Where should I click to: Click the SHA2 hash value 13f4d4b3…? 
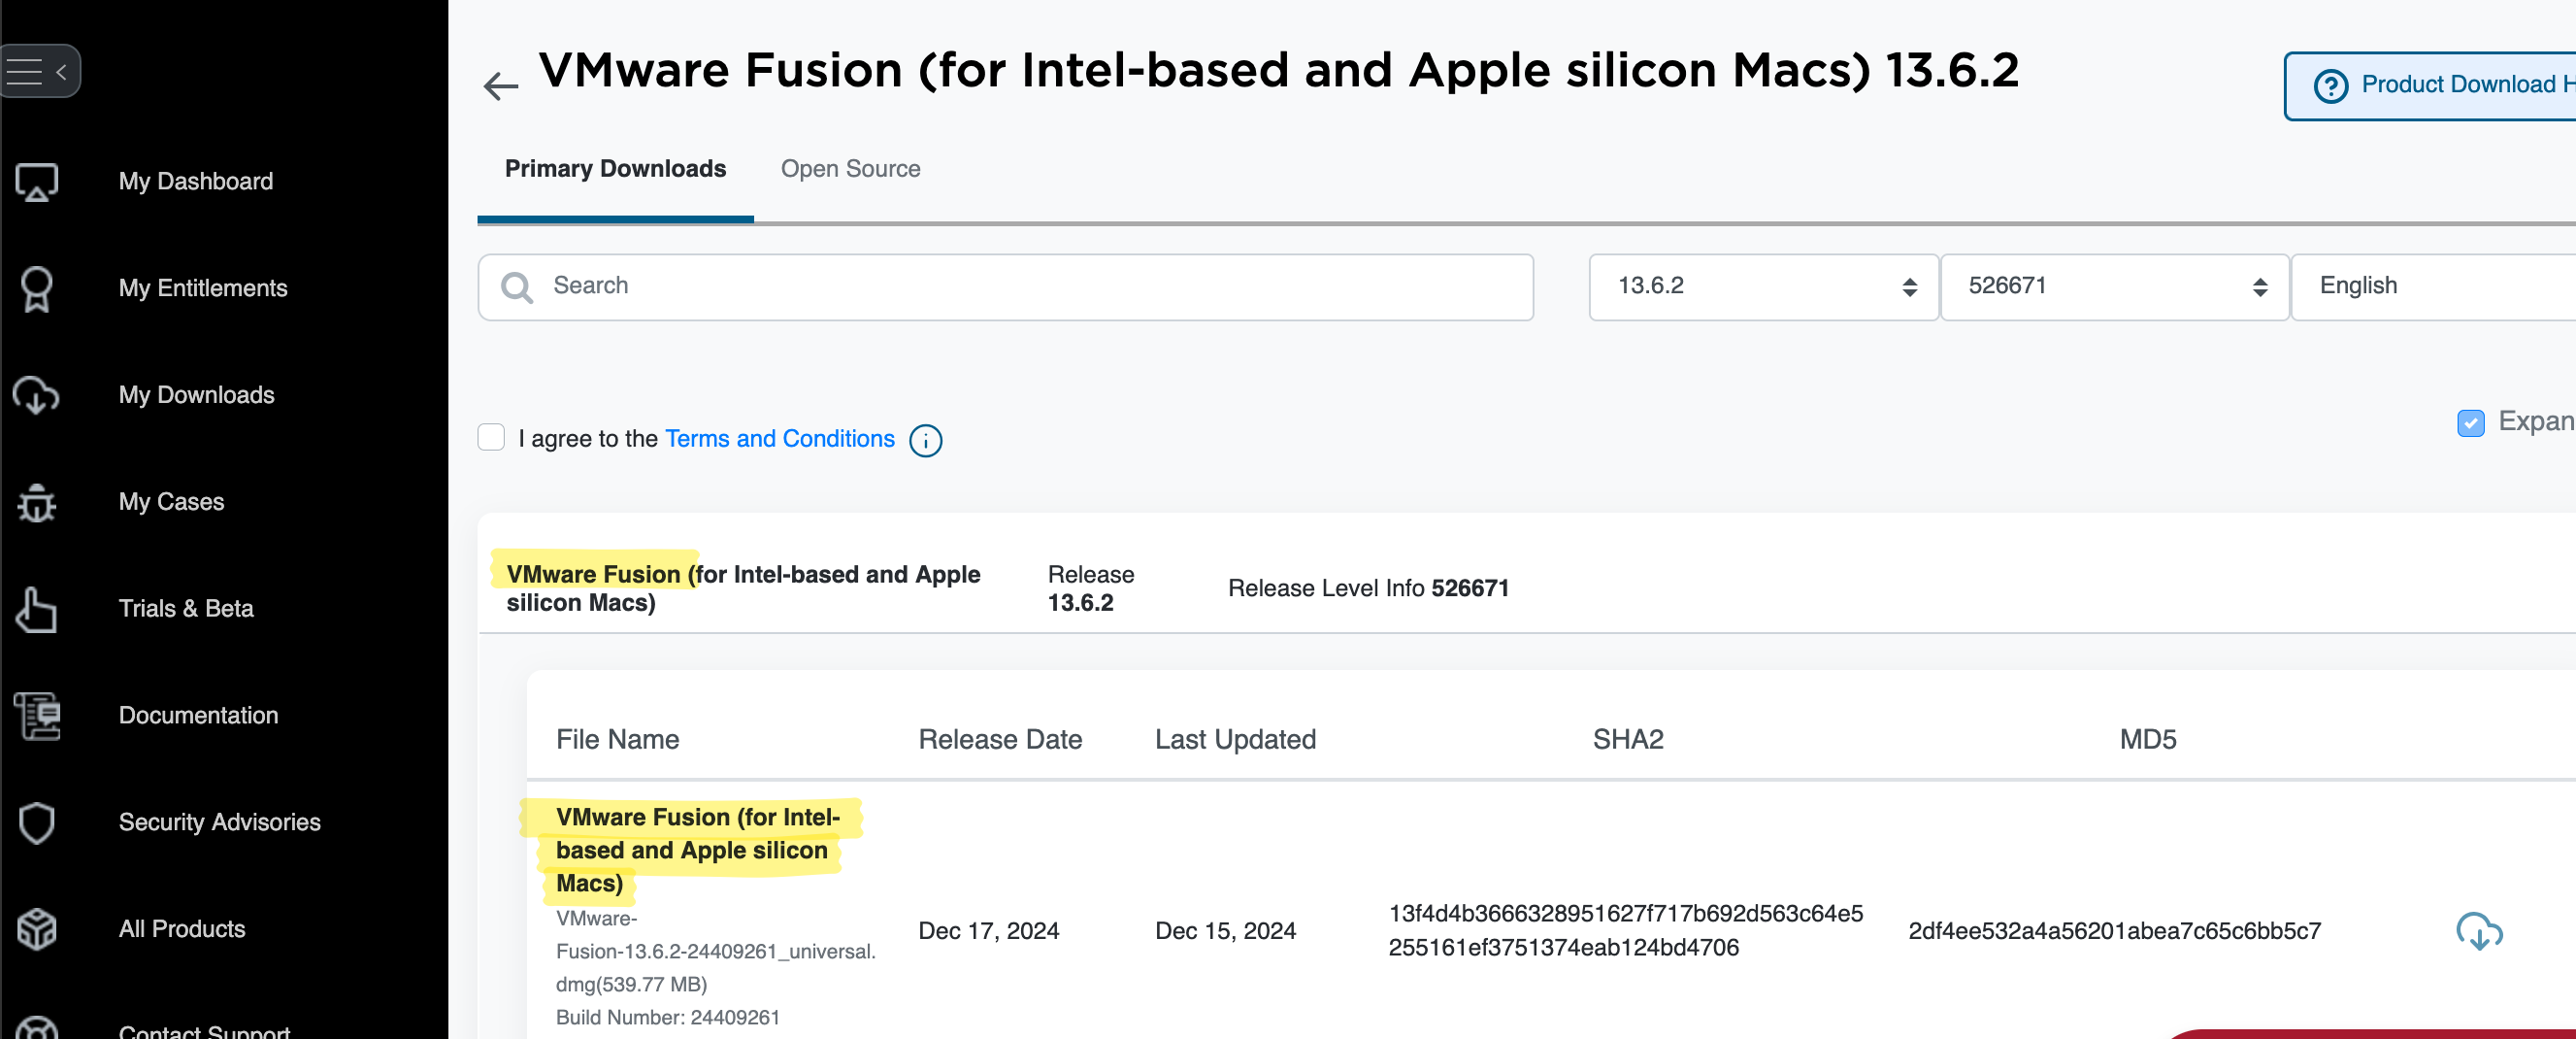[1626, 931]
